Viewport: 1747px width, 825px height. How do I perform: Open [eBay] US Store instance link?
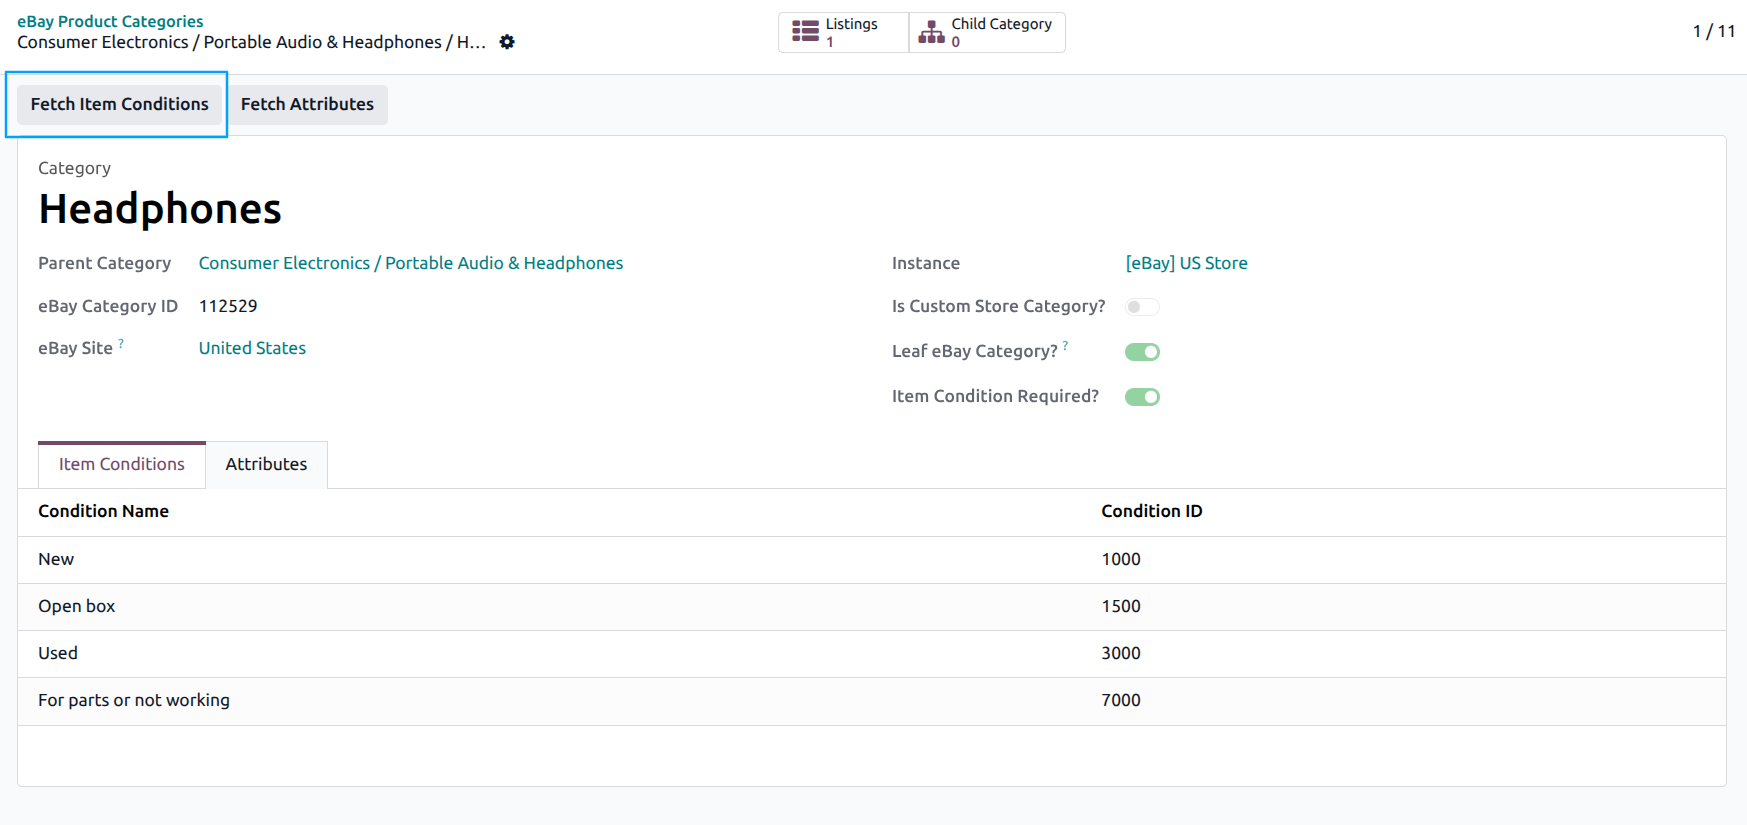1186,263
